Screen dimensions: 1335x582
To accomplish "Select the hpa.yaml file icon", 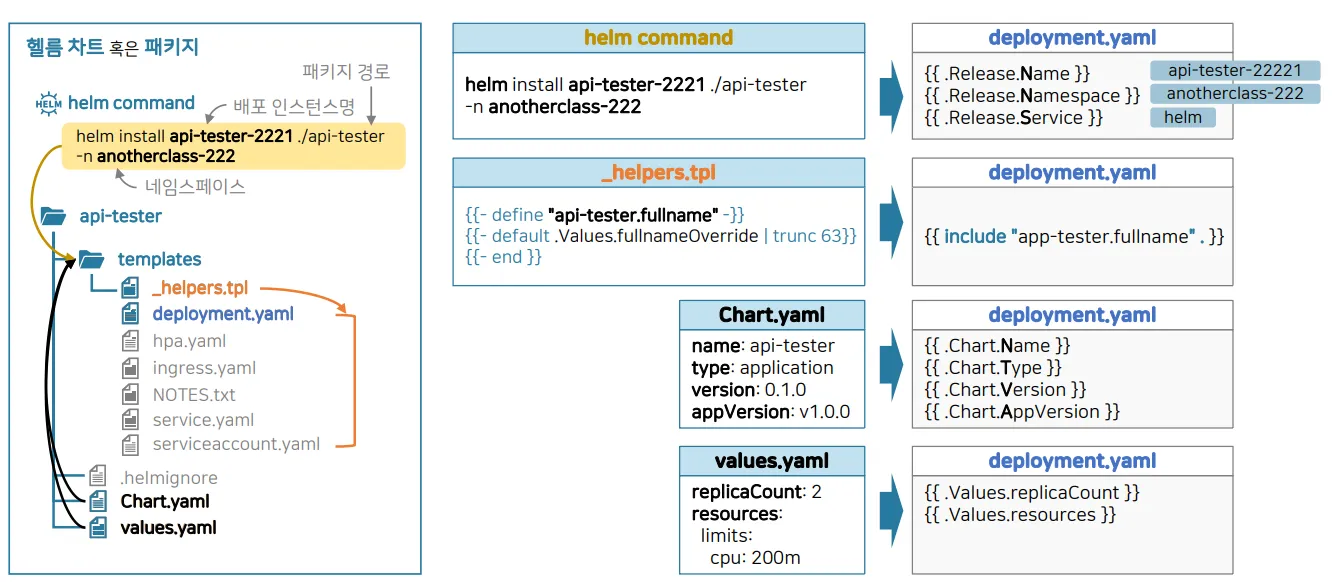I will coord(130,342).
